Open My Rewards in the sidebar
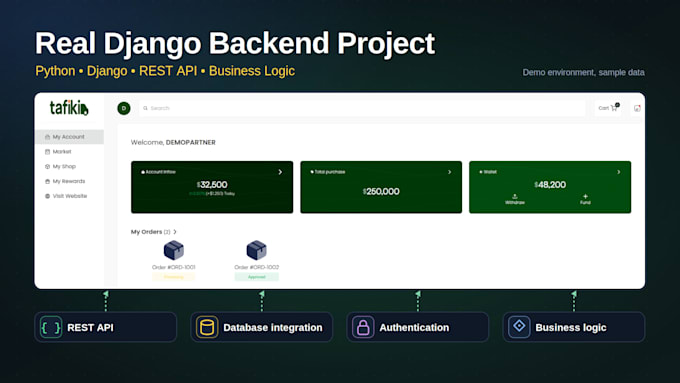Screen dimensions: 680x383 [x=69, y=181]
